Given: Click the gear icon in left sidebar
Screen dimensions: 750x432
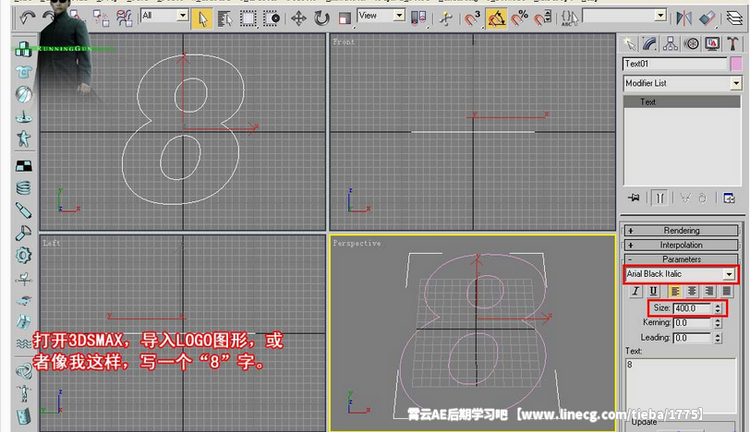Looking at the screenshot, I should [23, 255].
